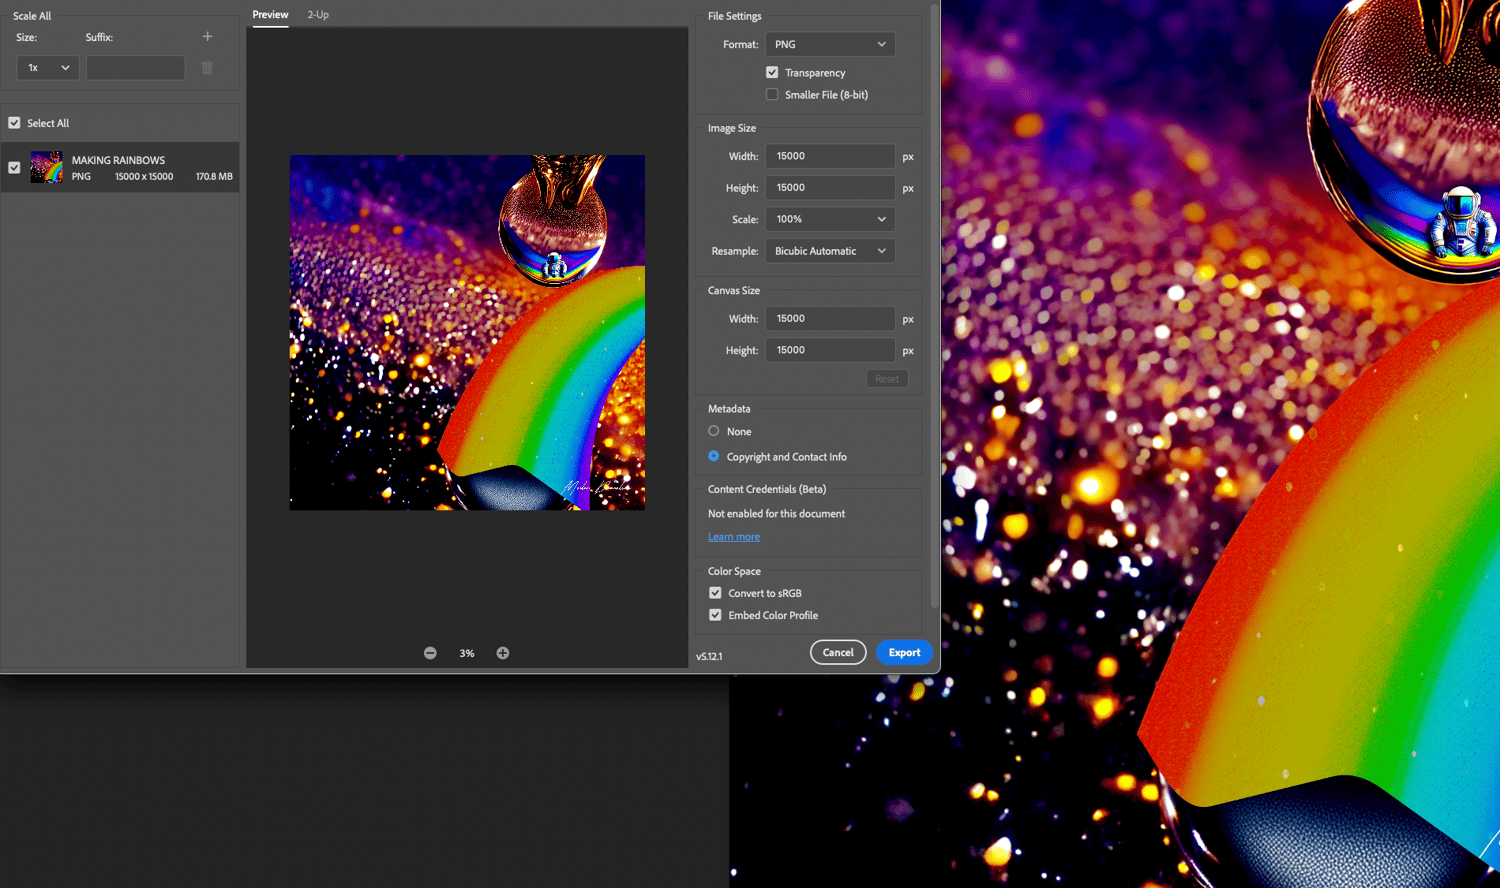Uncheck the MAKING RAINBOWS asset checkbox
1500x888 pixels.
point(14,167)
